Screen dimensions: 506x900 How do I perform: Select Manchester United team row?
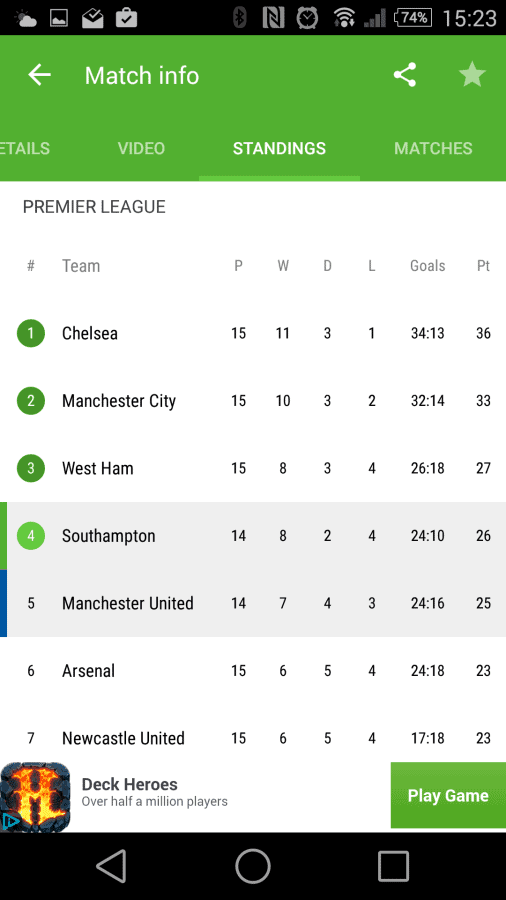click(x=253, y=603)
